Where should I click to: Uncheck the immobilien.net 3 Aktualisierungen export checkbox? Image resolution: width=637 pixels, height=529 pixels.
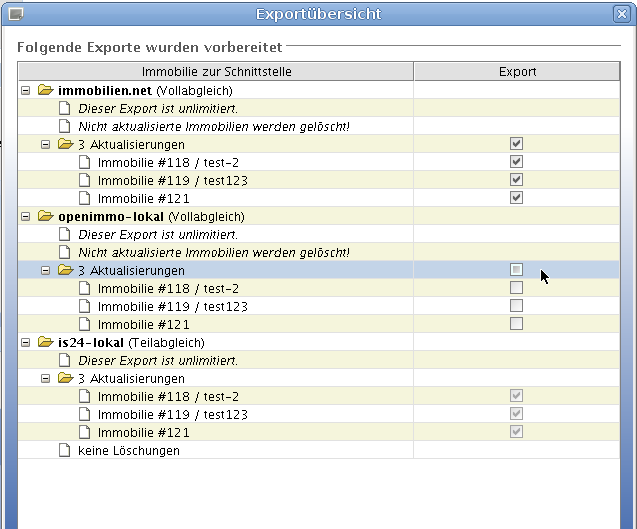(x=516, y=144)
